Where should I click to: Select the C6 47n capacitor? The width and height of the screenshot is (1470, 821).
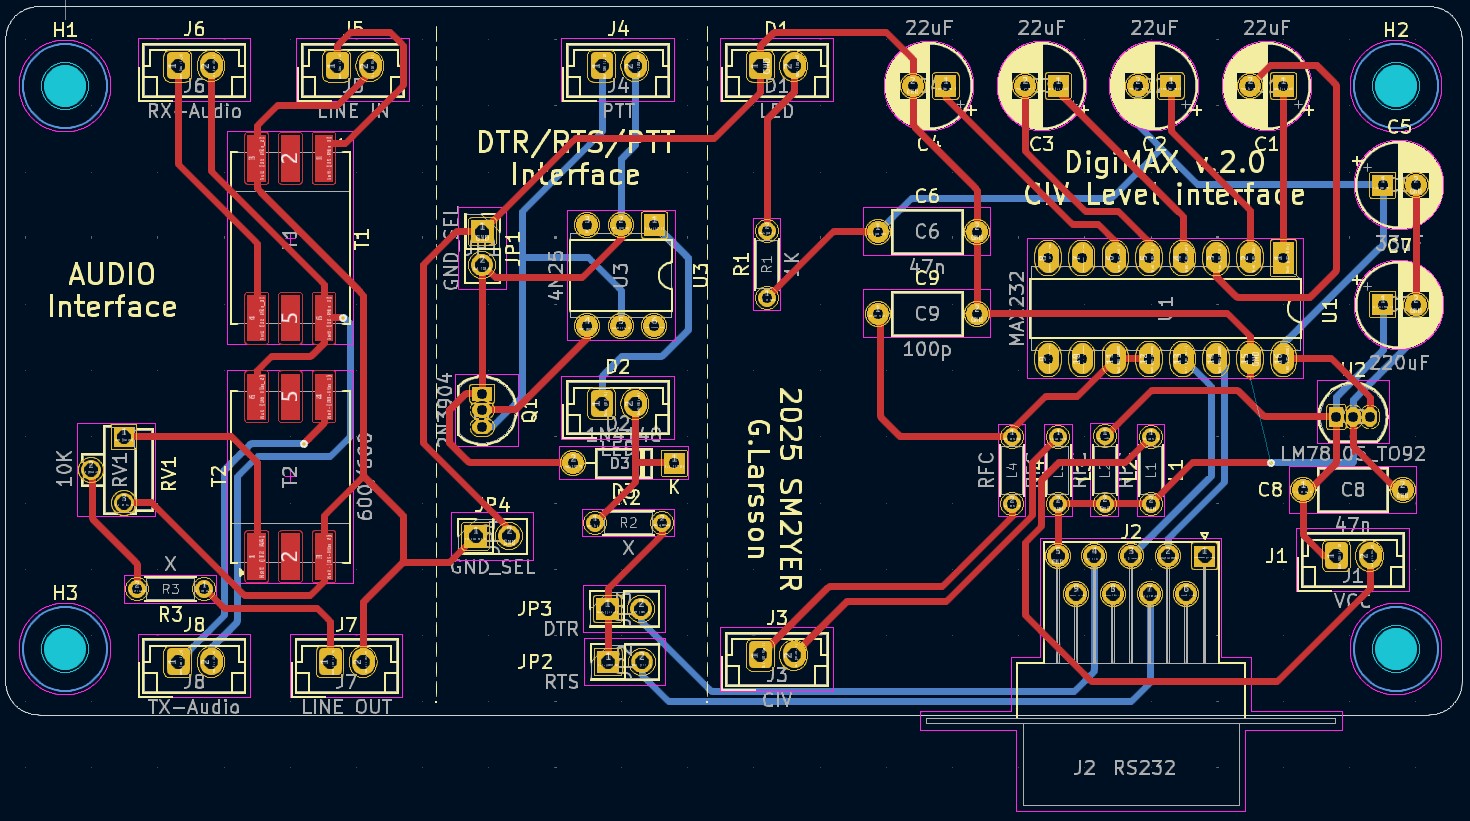pyautogui.click(x=927, y=233)
